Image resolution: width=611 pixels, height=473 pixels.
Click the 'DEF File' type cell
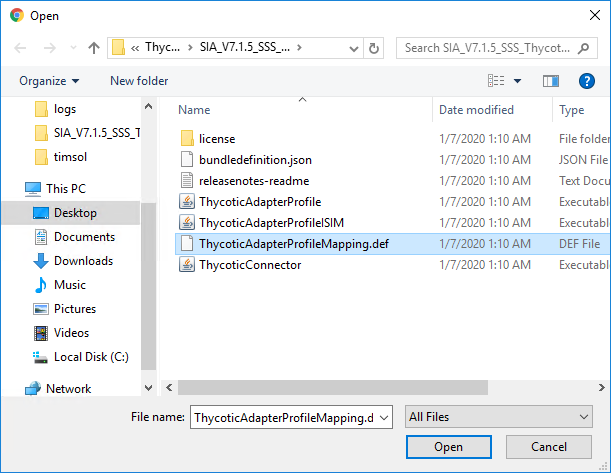pos(579,244)
